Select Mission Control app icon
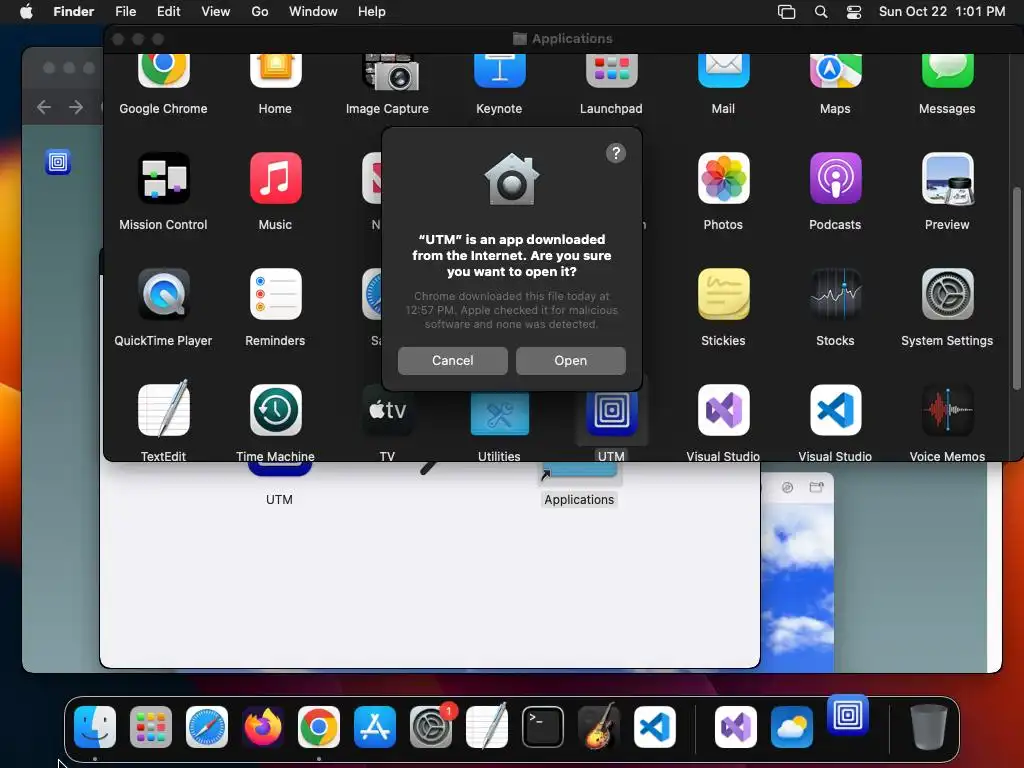The image size is (1024, 768). [163, 178]
